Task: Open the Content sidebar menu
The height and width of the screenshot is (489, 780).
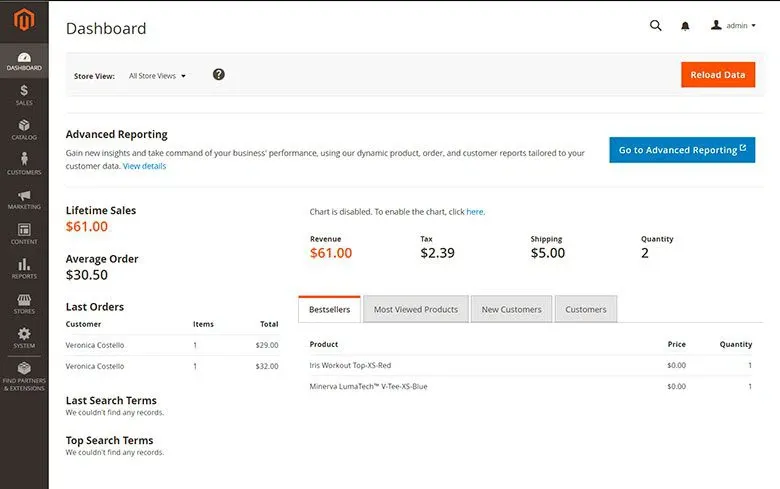Action: point(24,235)
